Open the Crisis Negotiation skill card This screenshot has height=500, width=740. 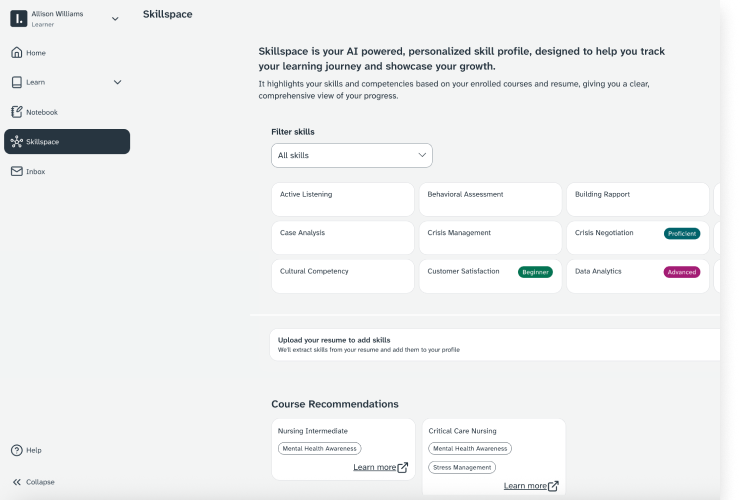click(x=637, y=238)
